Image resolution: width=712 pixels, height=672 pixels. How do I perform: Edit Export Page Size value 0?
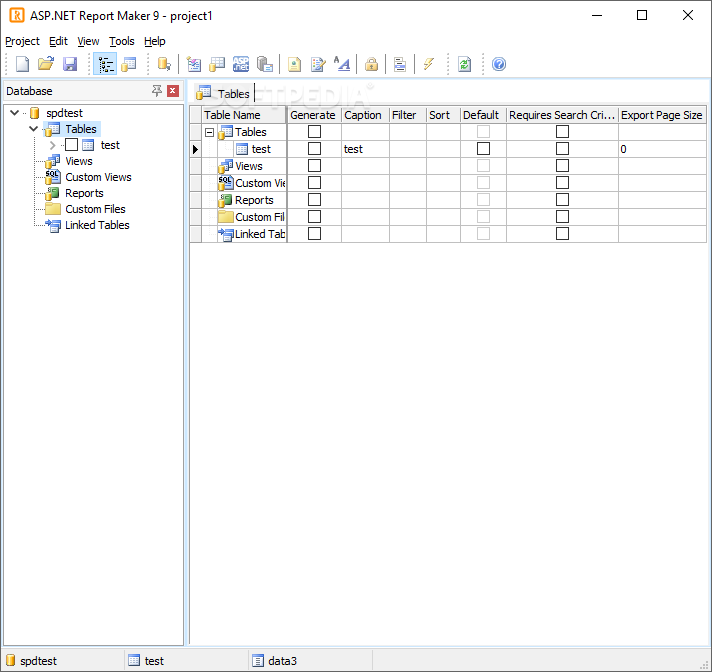coord(662,149)
